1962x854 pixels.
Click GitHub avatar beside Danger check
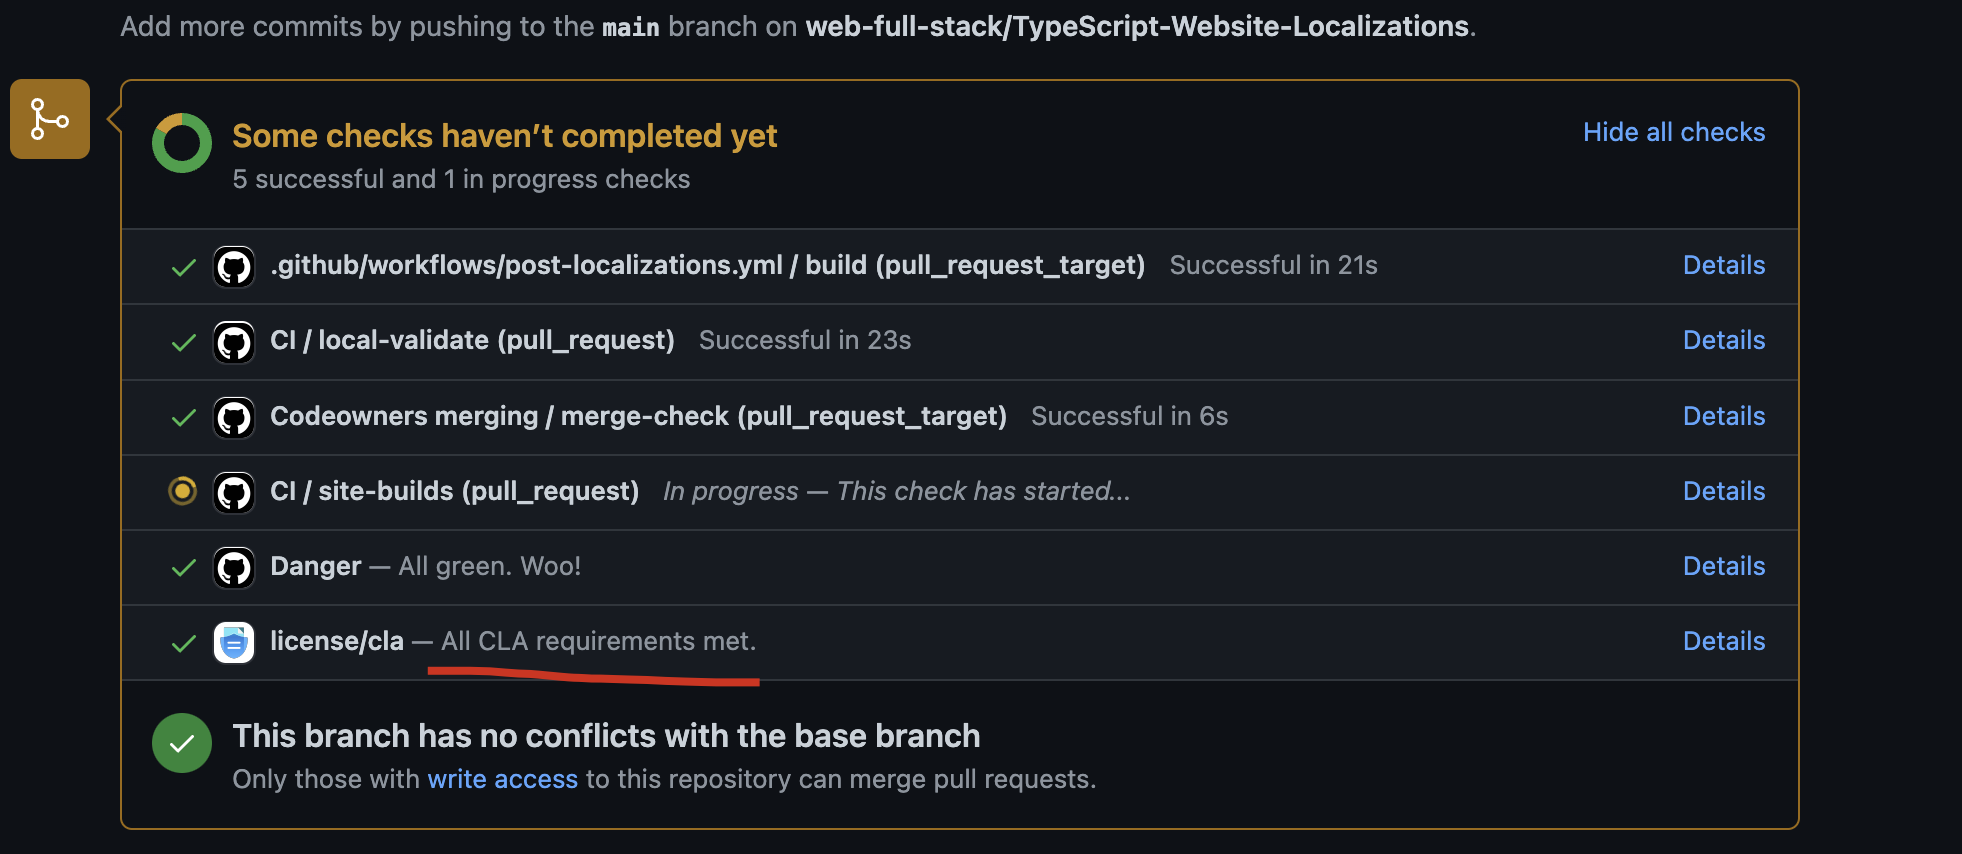point(234,567)
